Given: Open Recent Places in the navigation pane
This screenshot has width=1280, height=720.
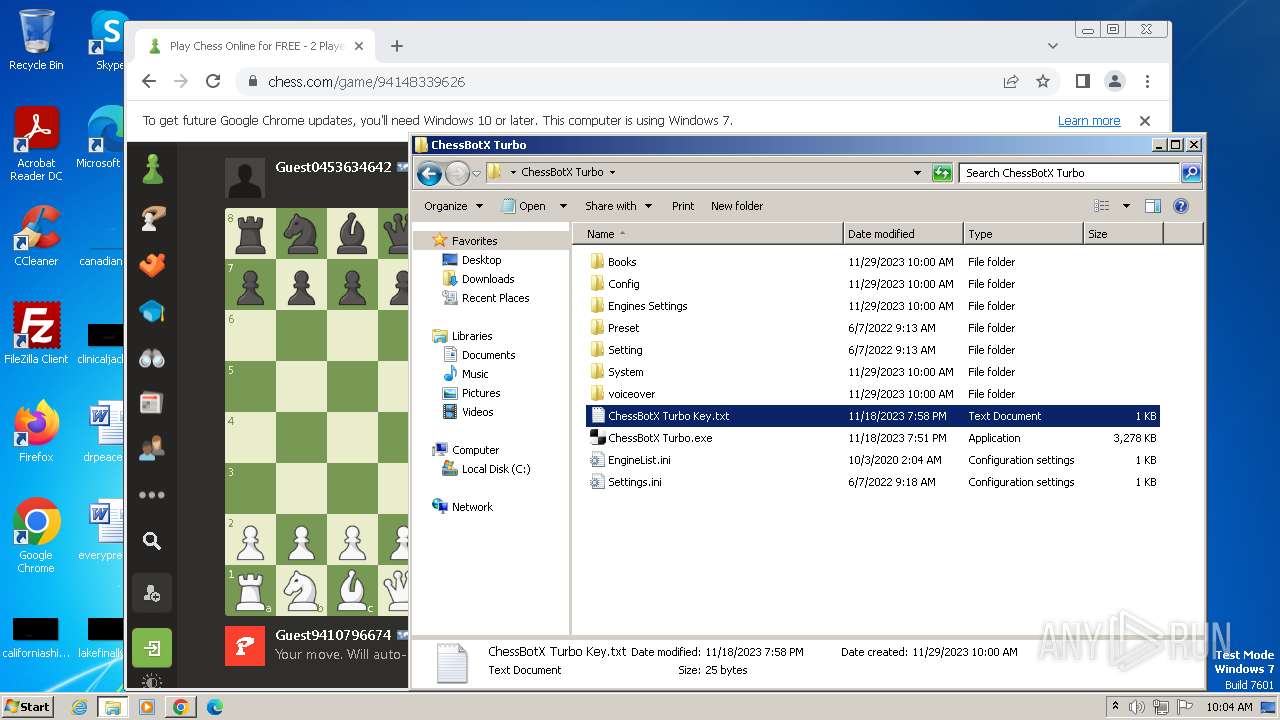Looking at the screenshot, I should coord(495,298).
